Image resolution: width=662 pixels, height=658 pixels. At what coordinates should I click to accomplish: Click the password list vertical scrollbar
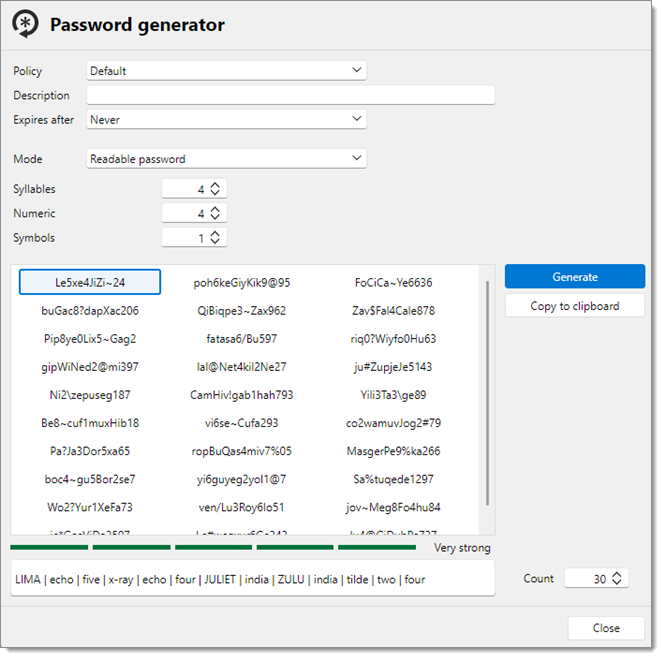click(x=487, y=393)
